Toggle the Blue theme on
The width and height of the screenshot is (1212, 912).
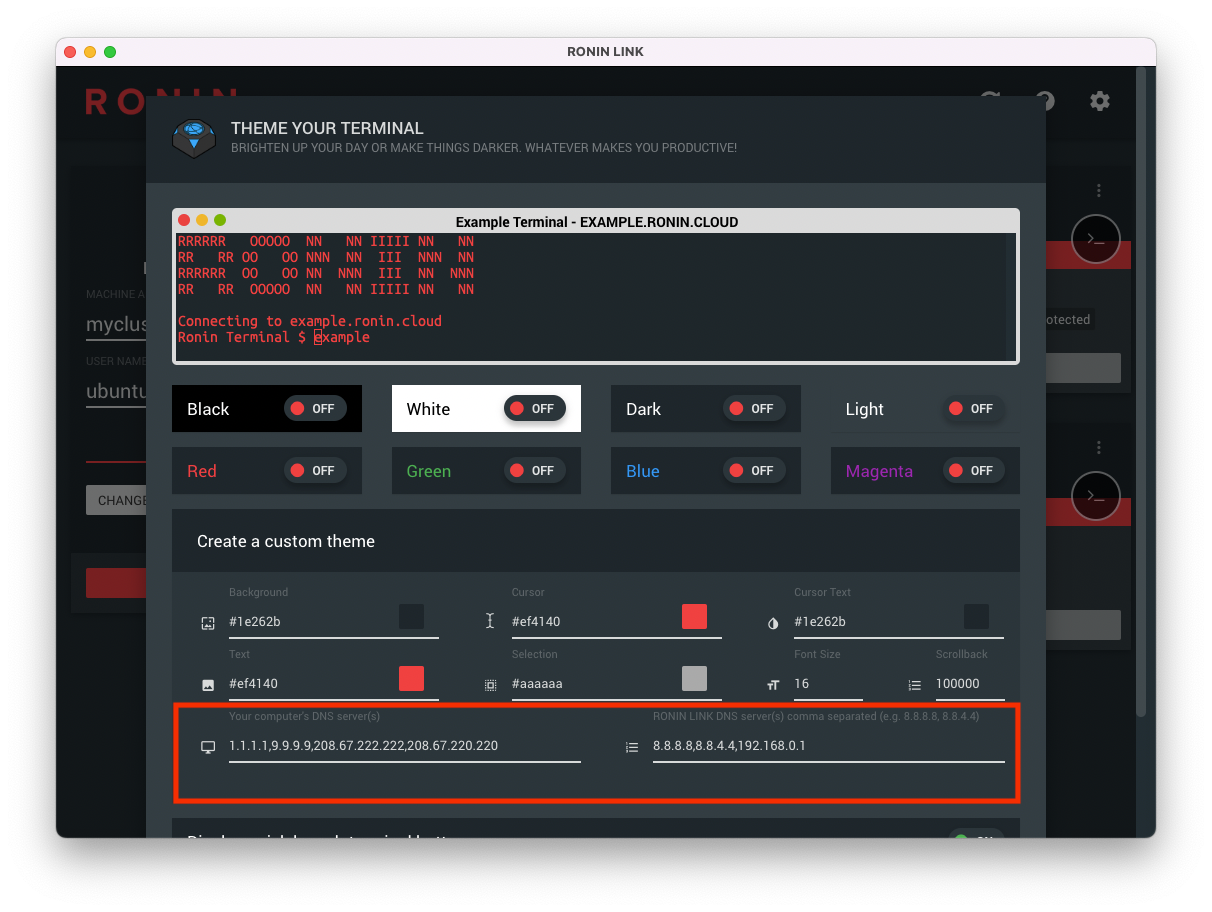pyautogui.click(x=754, y=471)
